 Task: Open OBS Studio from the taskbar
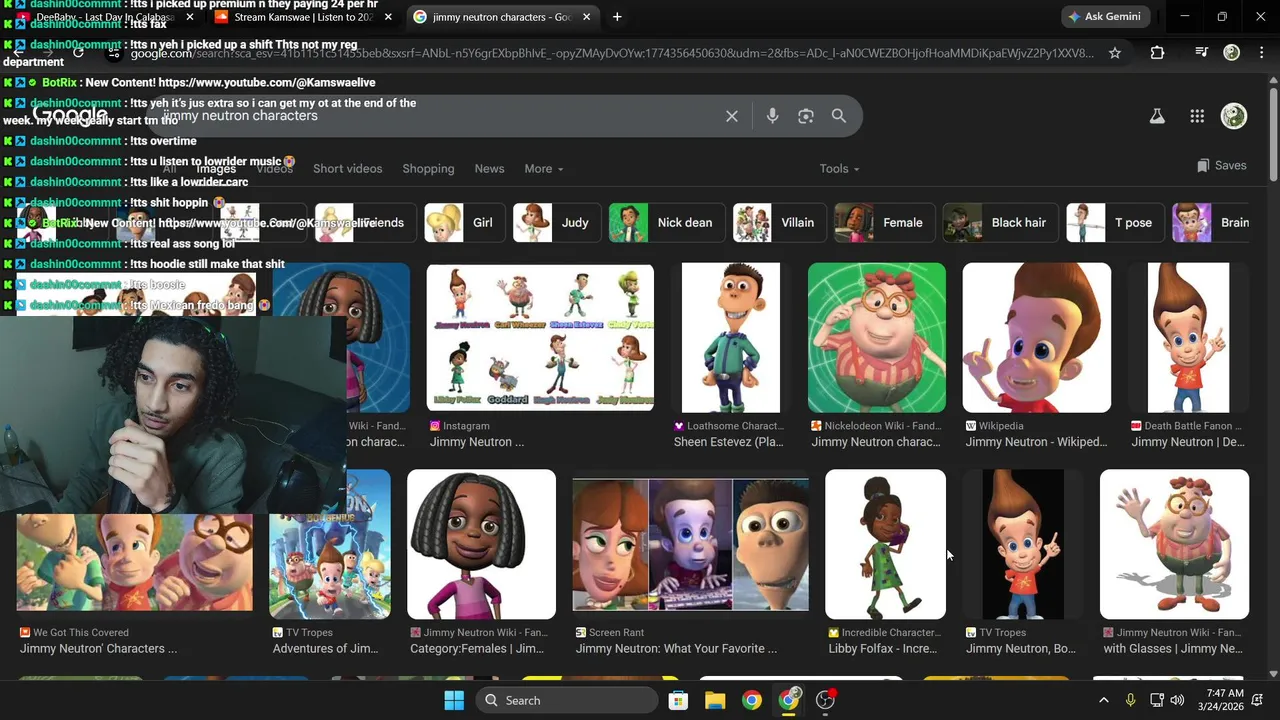tap(826, 700)
